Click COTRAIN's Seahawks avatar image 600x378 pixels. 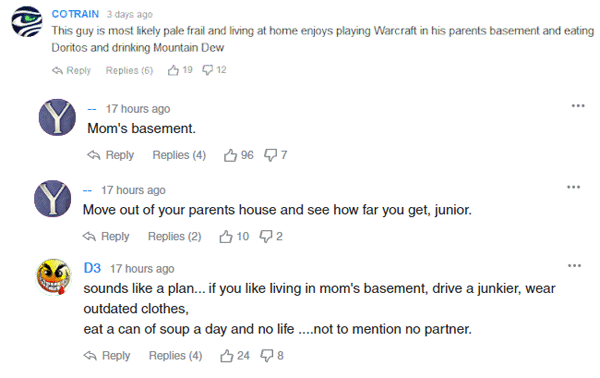27,22
